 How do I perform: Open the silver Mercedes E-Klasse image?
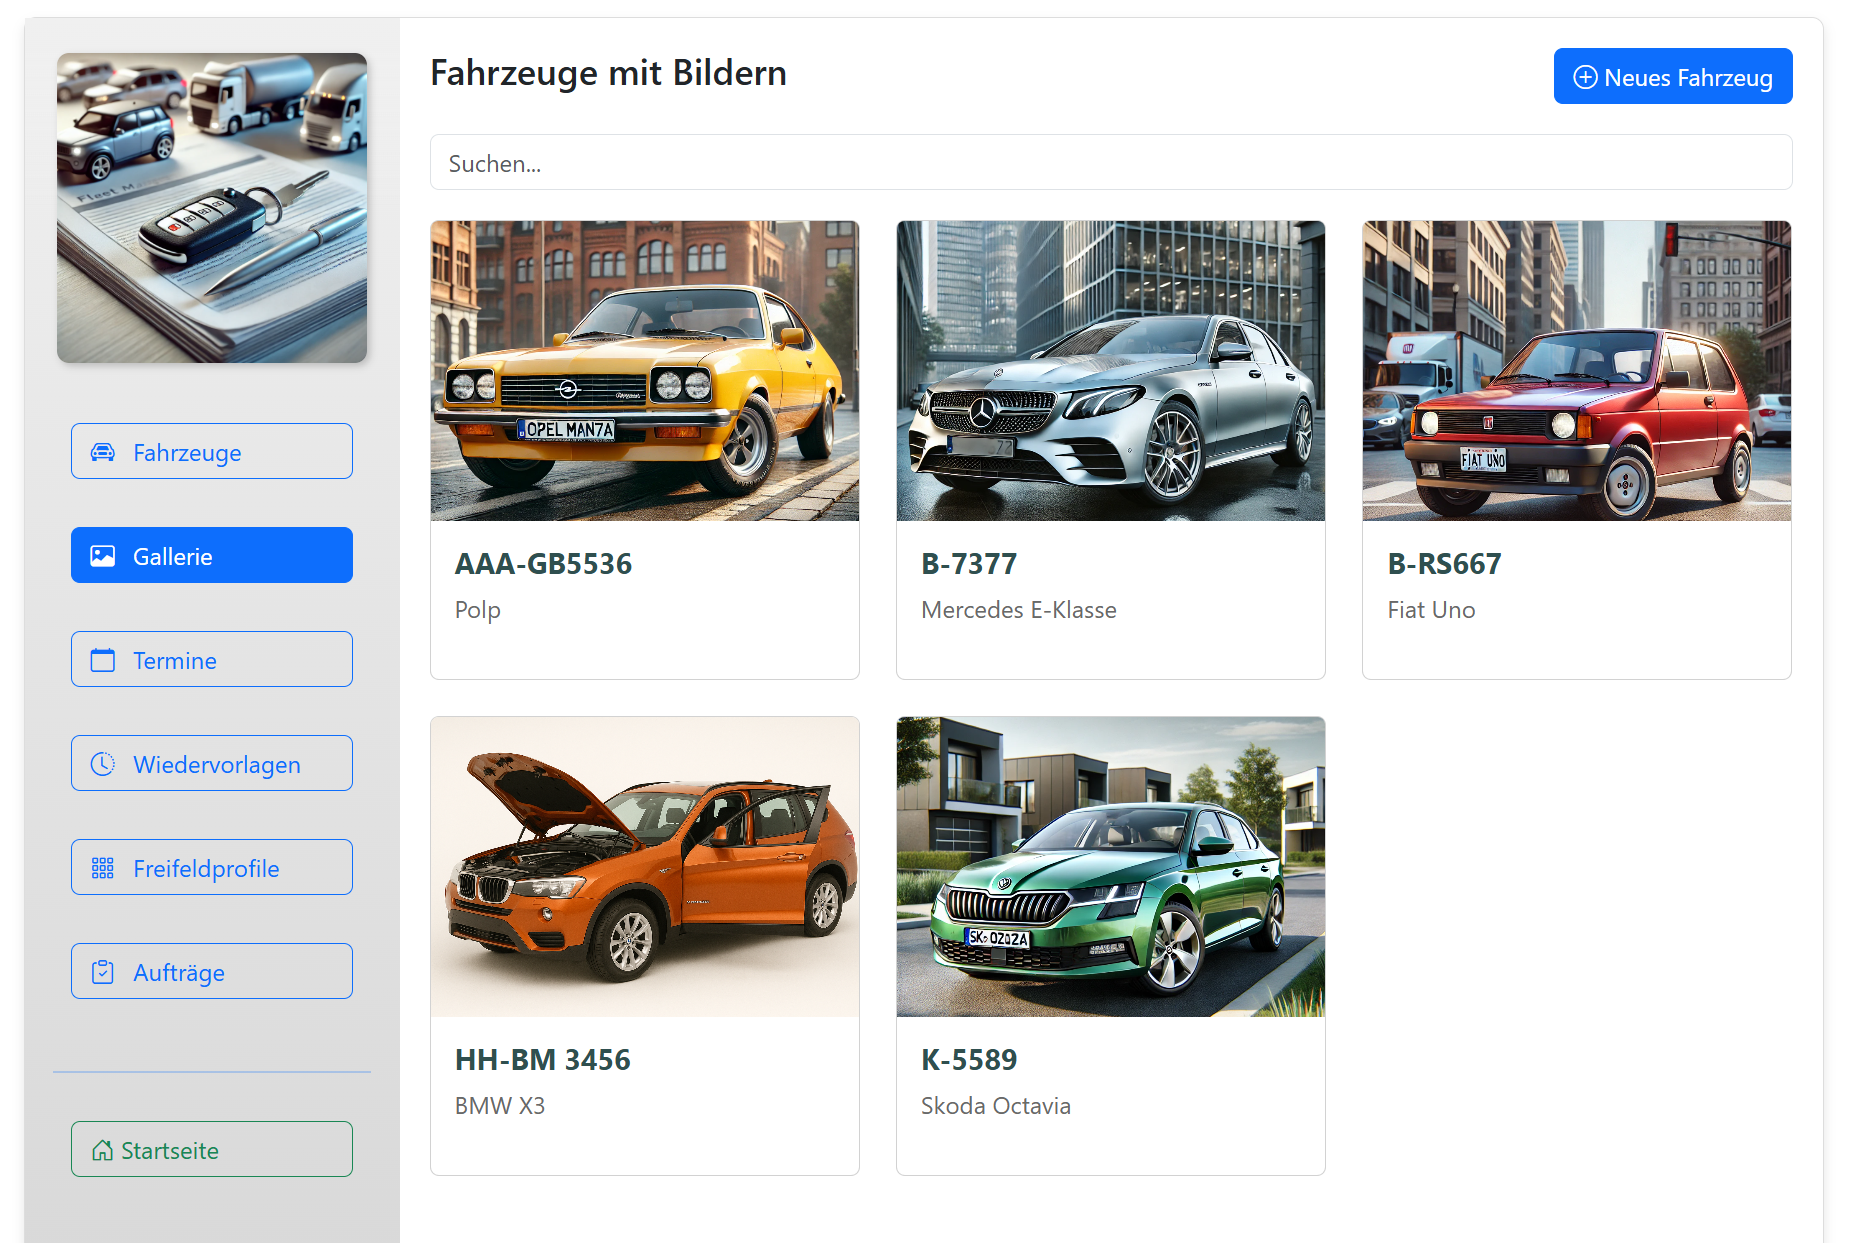[1110, 371]
